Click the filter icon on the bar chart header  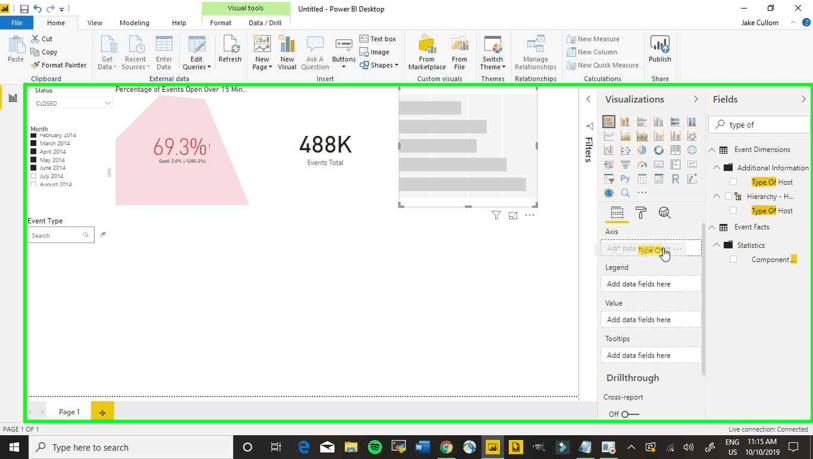[x=496, y=215]
